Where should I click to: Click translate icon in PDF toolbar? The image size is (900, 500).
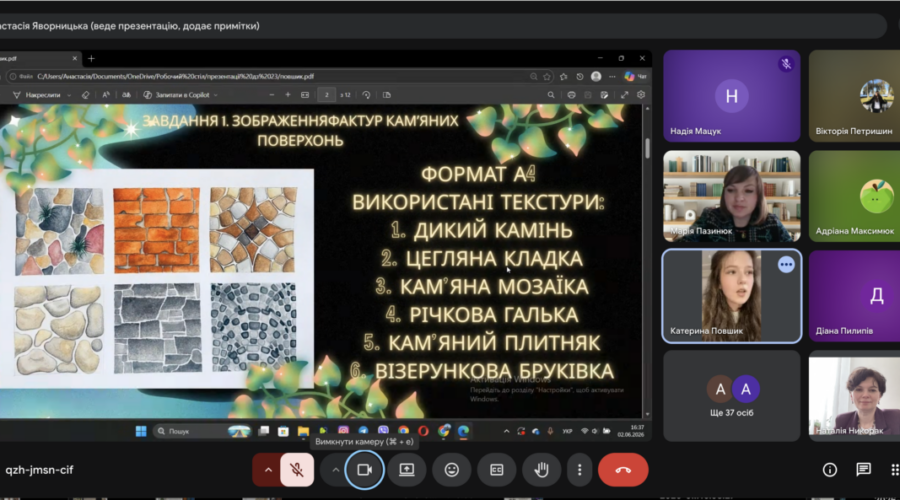pos(126,95)
